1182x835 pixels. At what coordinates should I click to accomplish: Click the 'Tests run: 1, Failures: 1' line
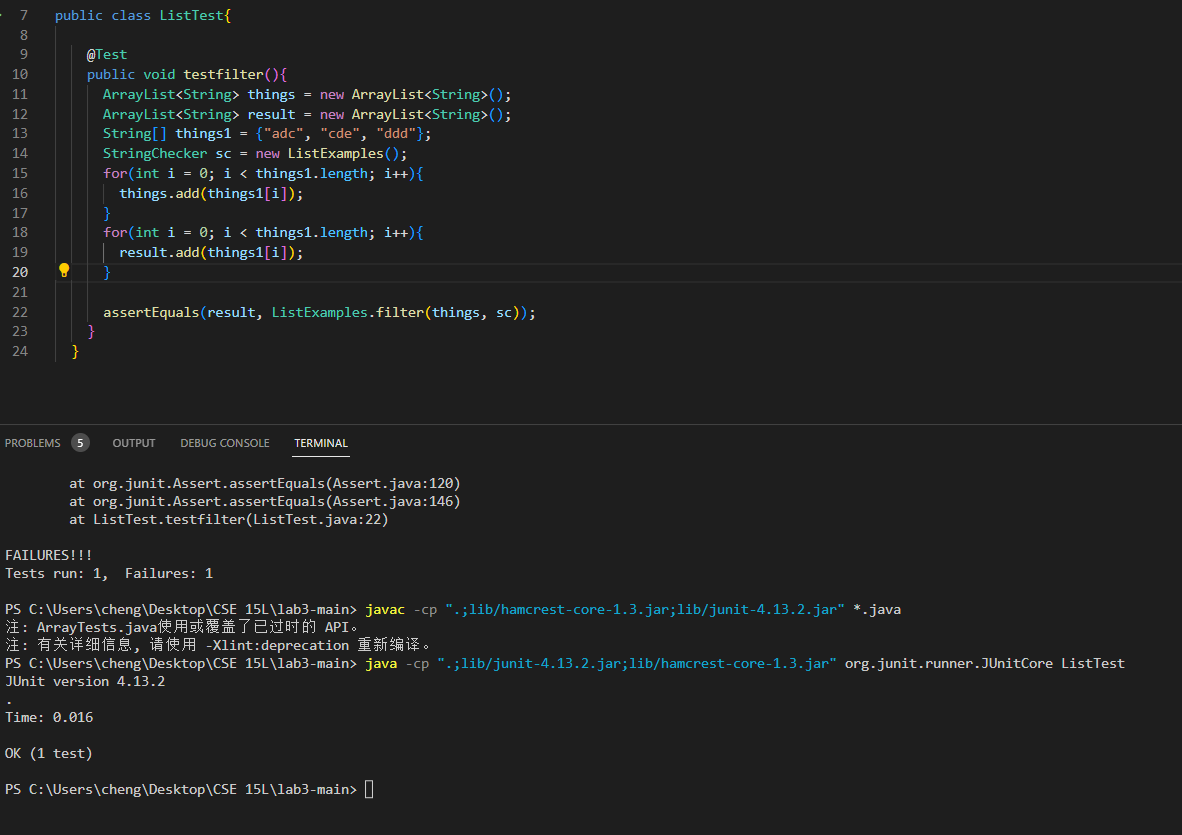pos(109,573)
